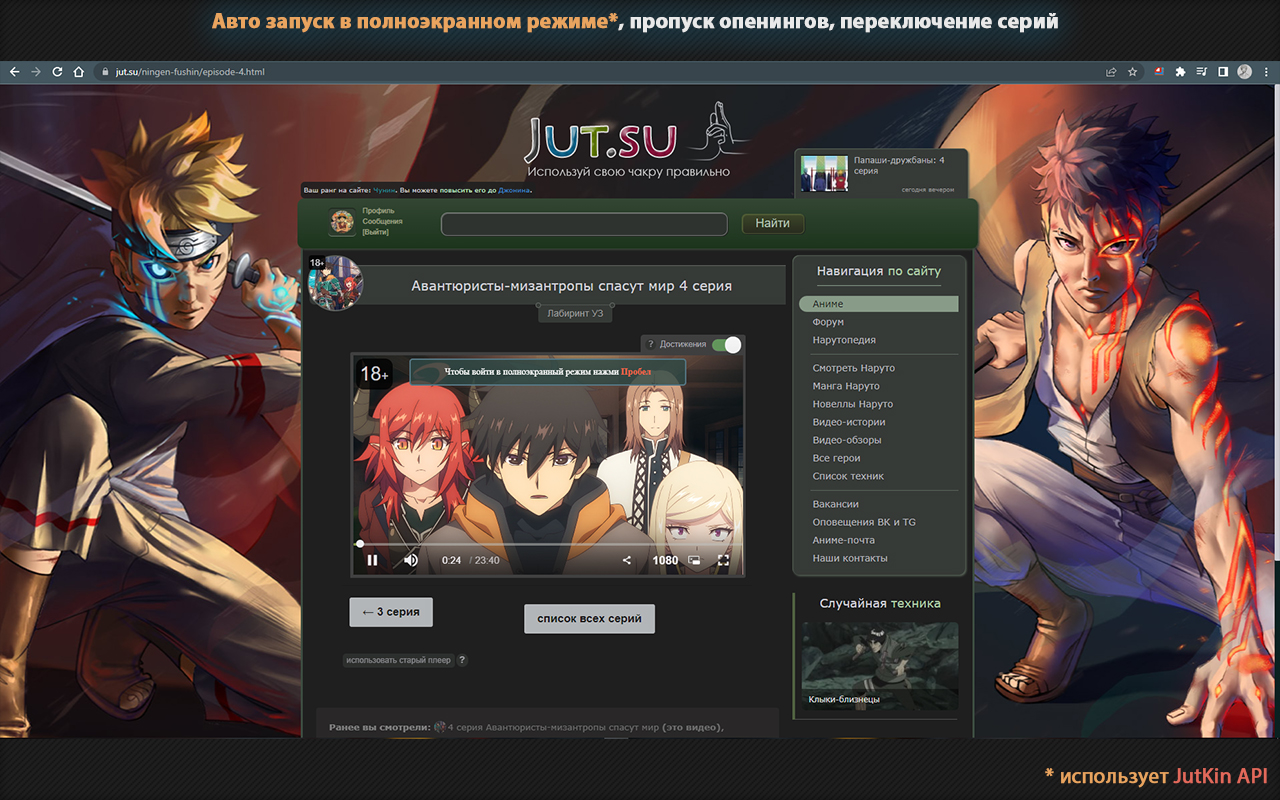Open the browser three-dot menu
The width and height of the screenshot is (1280, 800).
coord(1266,72)
